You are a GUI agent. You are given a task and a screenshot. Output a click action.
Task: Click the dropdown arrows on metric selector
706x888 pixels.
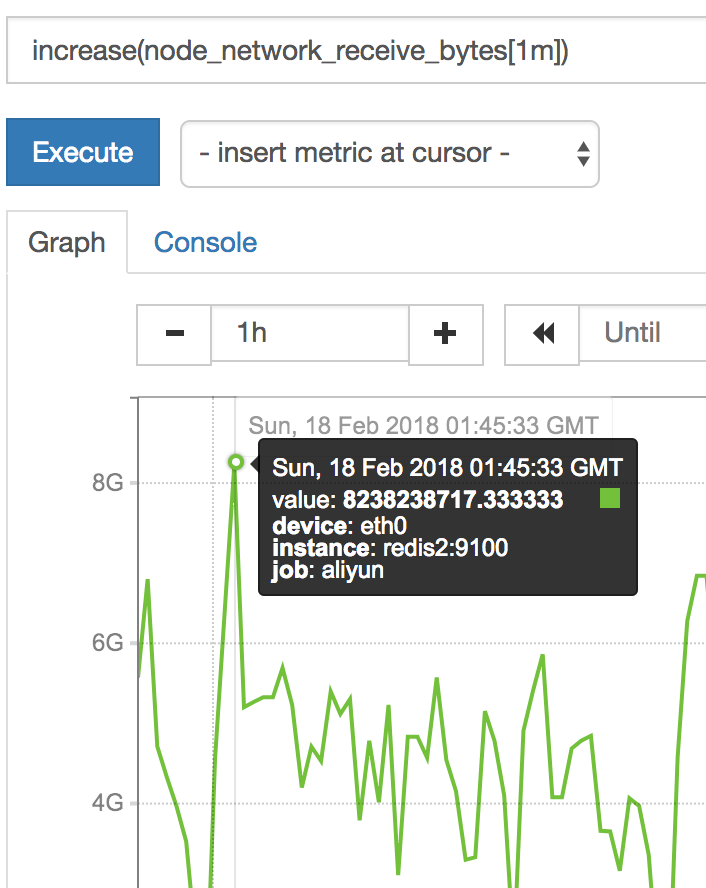583,153
